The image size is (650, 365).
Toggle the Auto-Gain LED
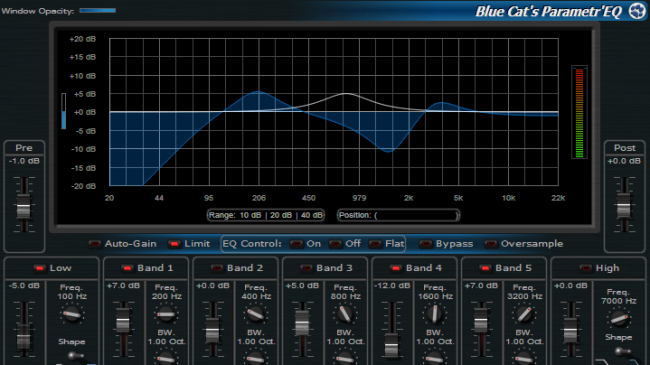point(95,244)
